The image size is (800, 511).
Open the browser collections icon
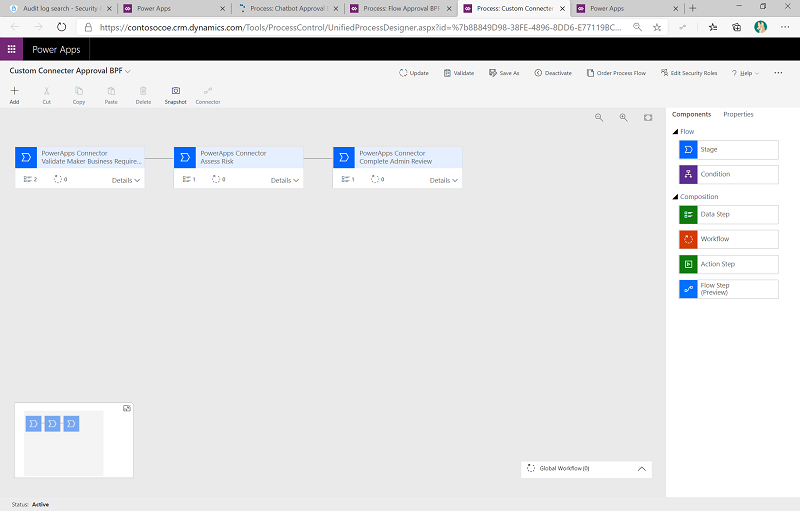click(736, 27)
